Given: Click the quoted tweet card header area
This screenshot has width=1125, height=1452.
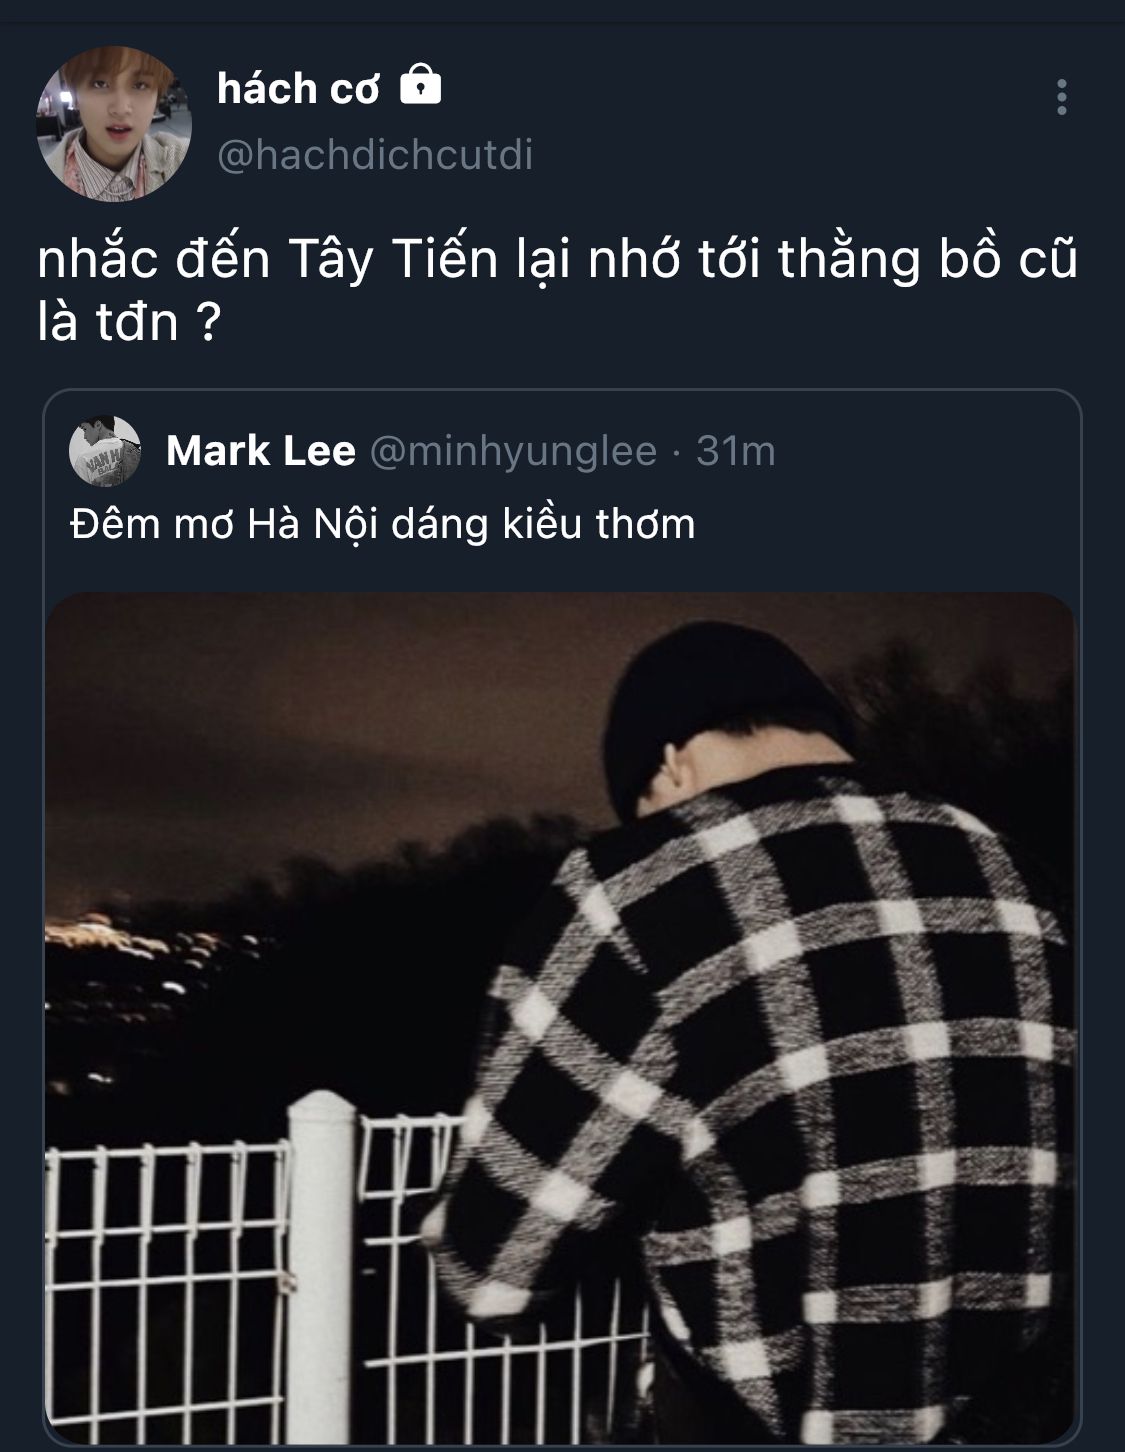Looking at the screenshot, I should 561,451.
